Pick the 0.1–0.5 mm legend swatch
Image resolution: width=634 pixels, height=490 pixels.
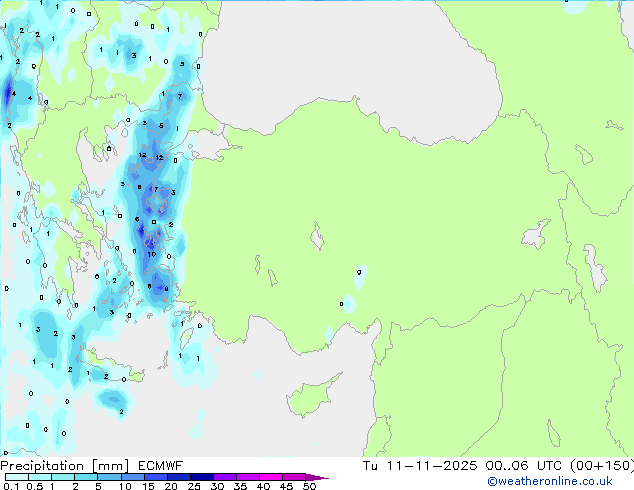pos(17,477)
